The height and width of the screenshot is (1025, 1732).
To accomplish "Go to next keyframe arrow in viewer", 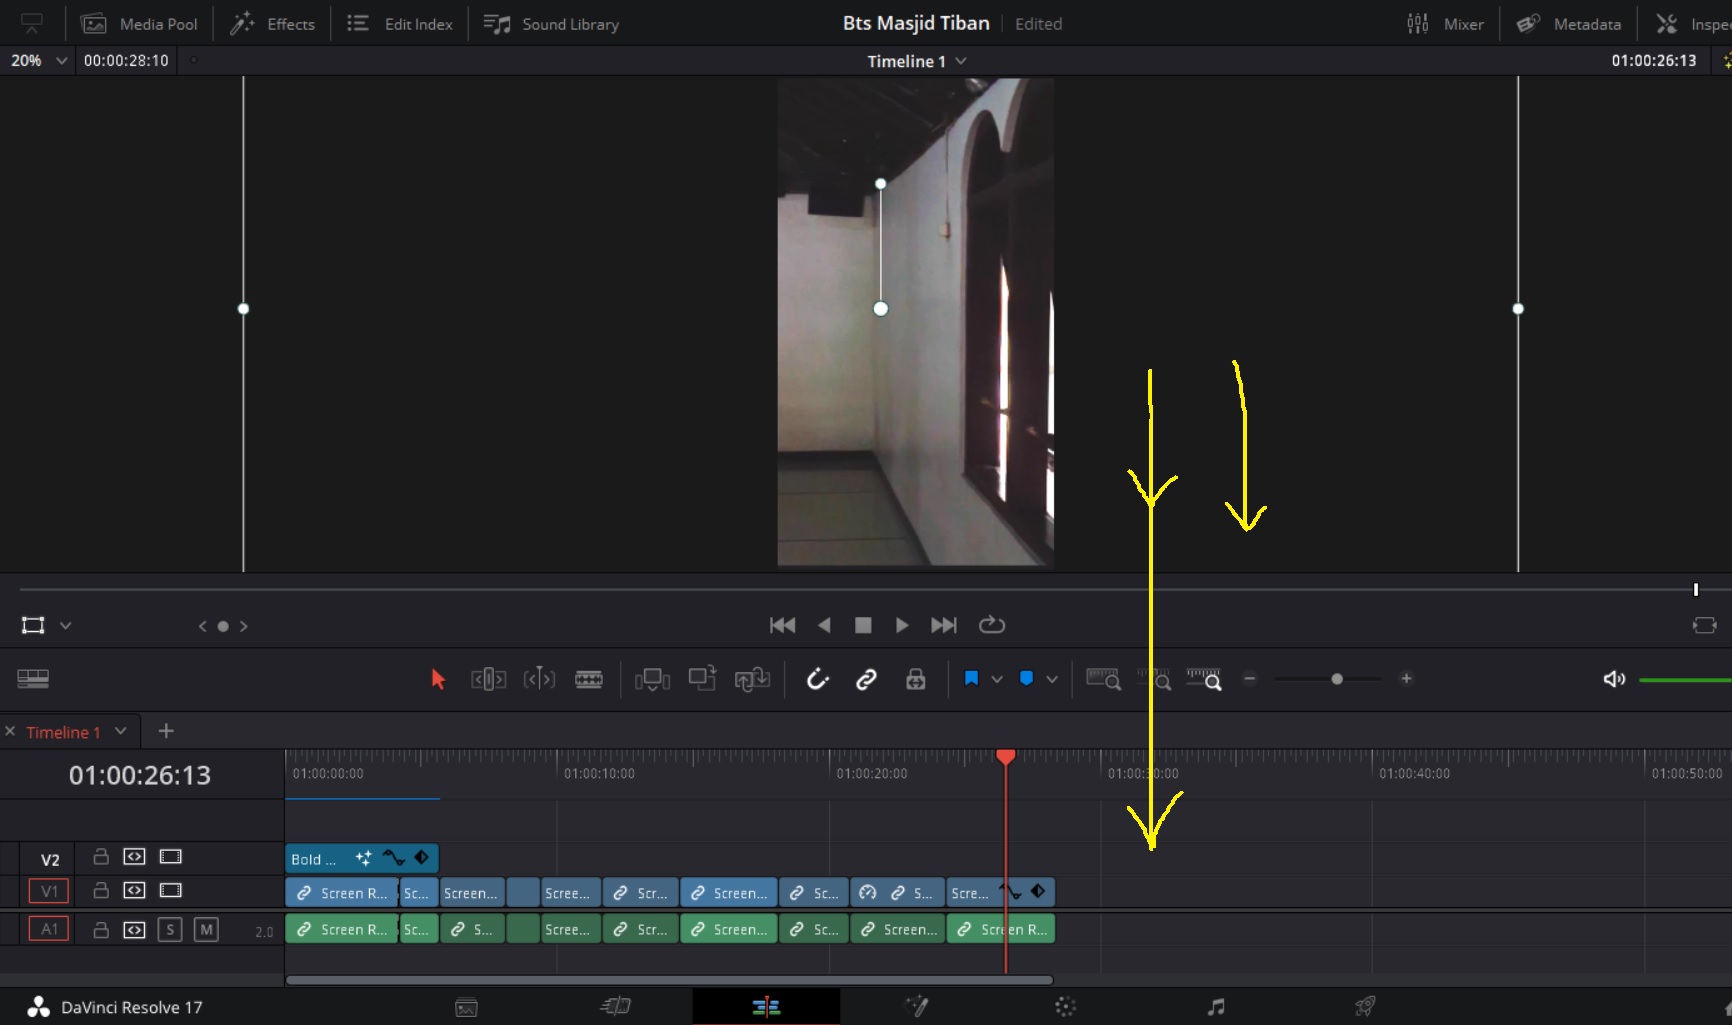I will (243, 626).
